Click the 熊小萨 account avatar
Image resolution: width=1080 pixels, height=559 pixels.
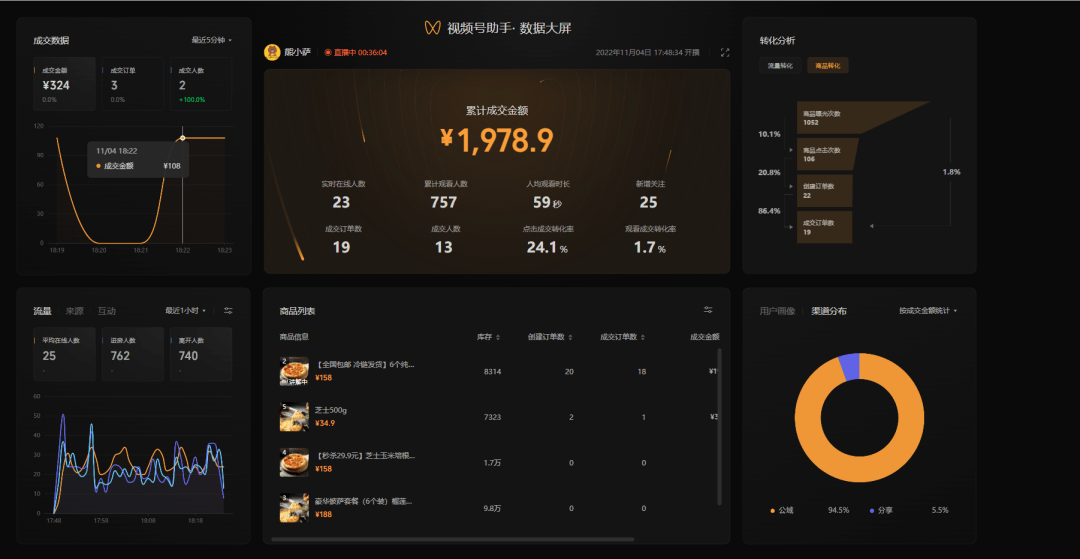(x=271, y=52)
